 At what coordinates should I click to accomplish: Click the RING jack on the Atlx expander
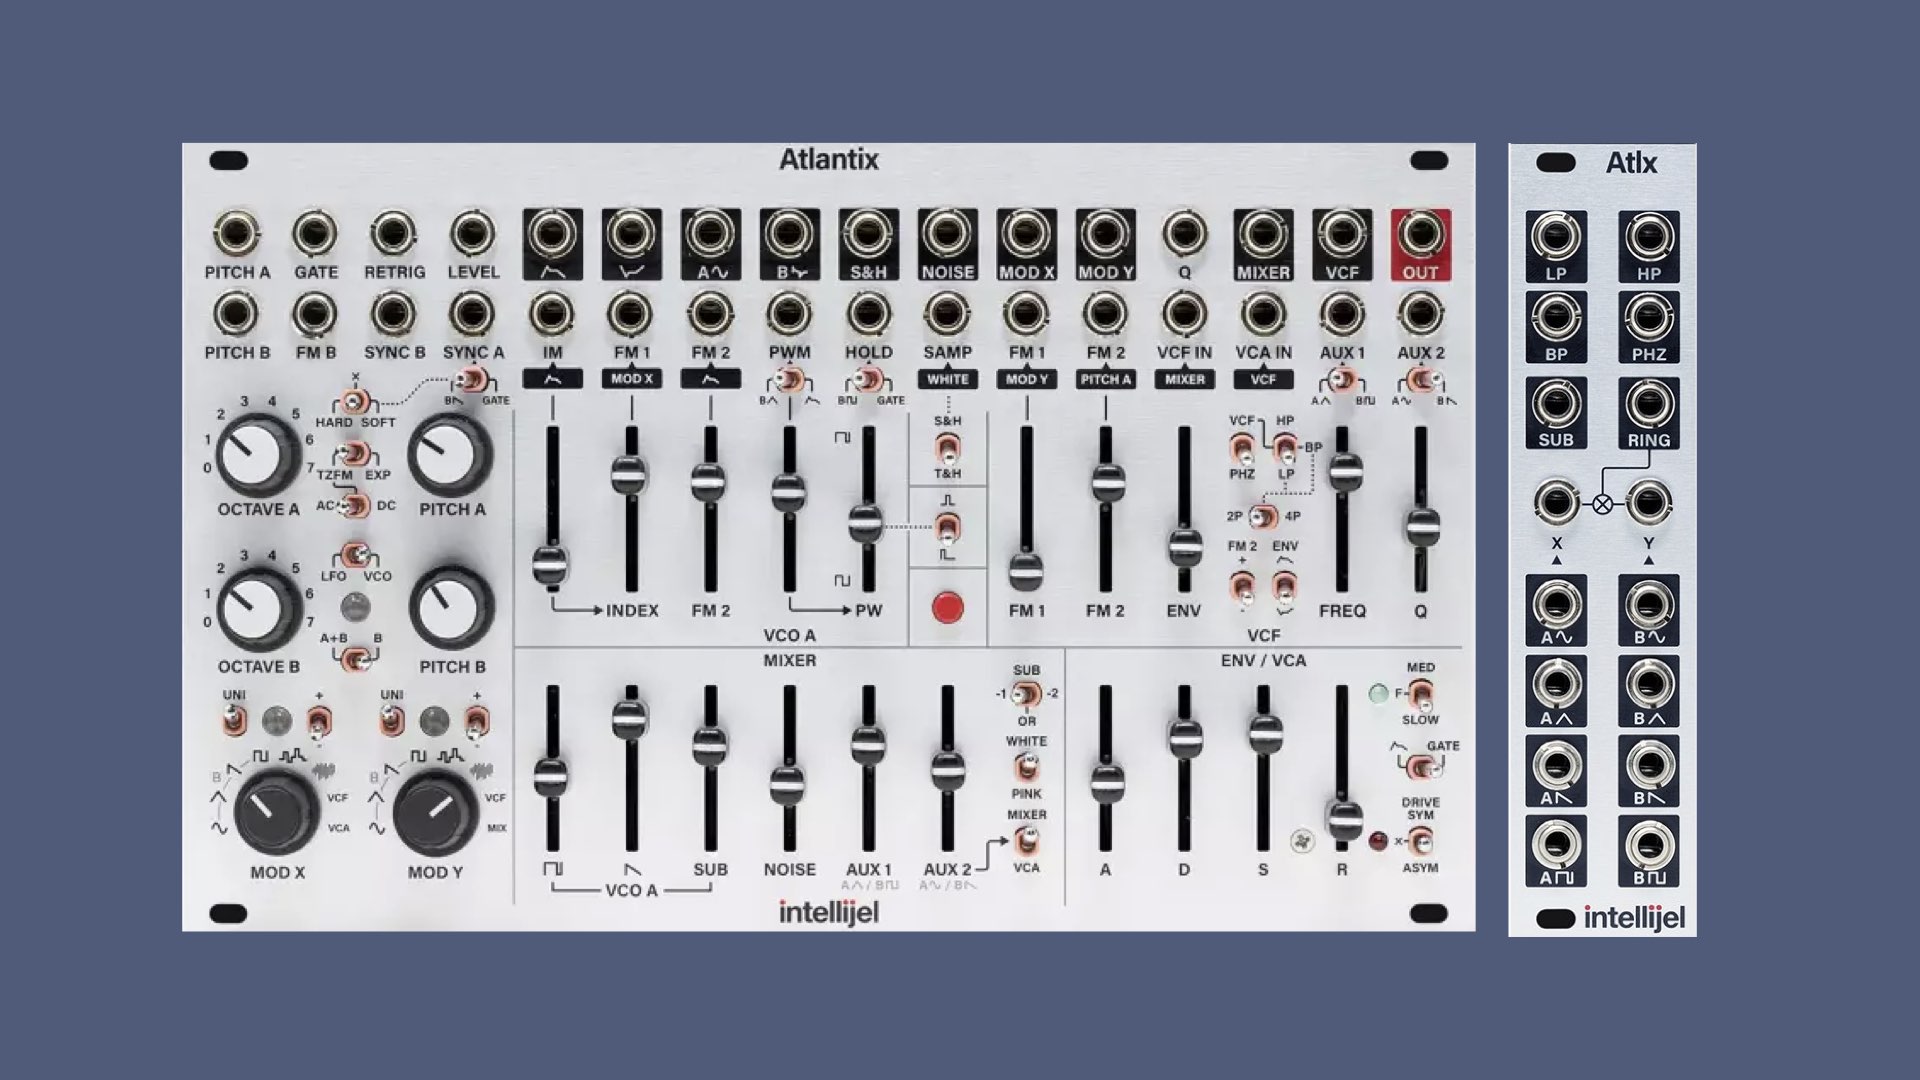1648,404
